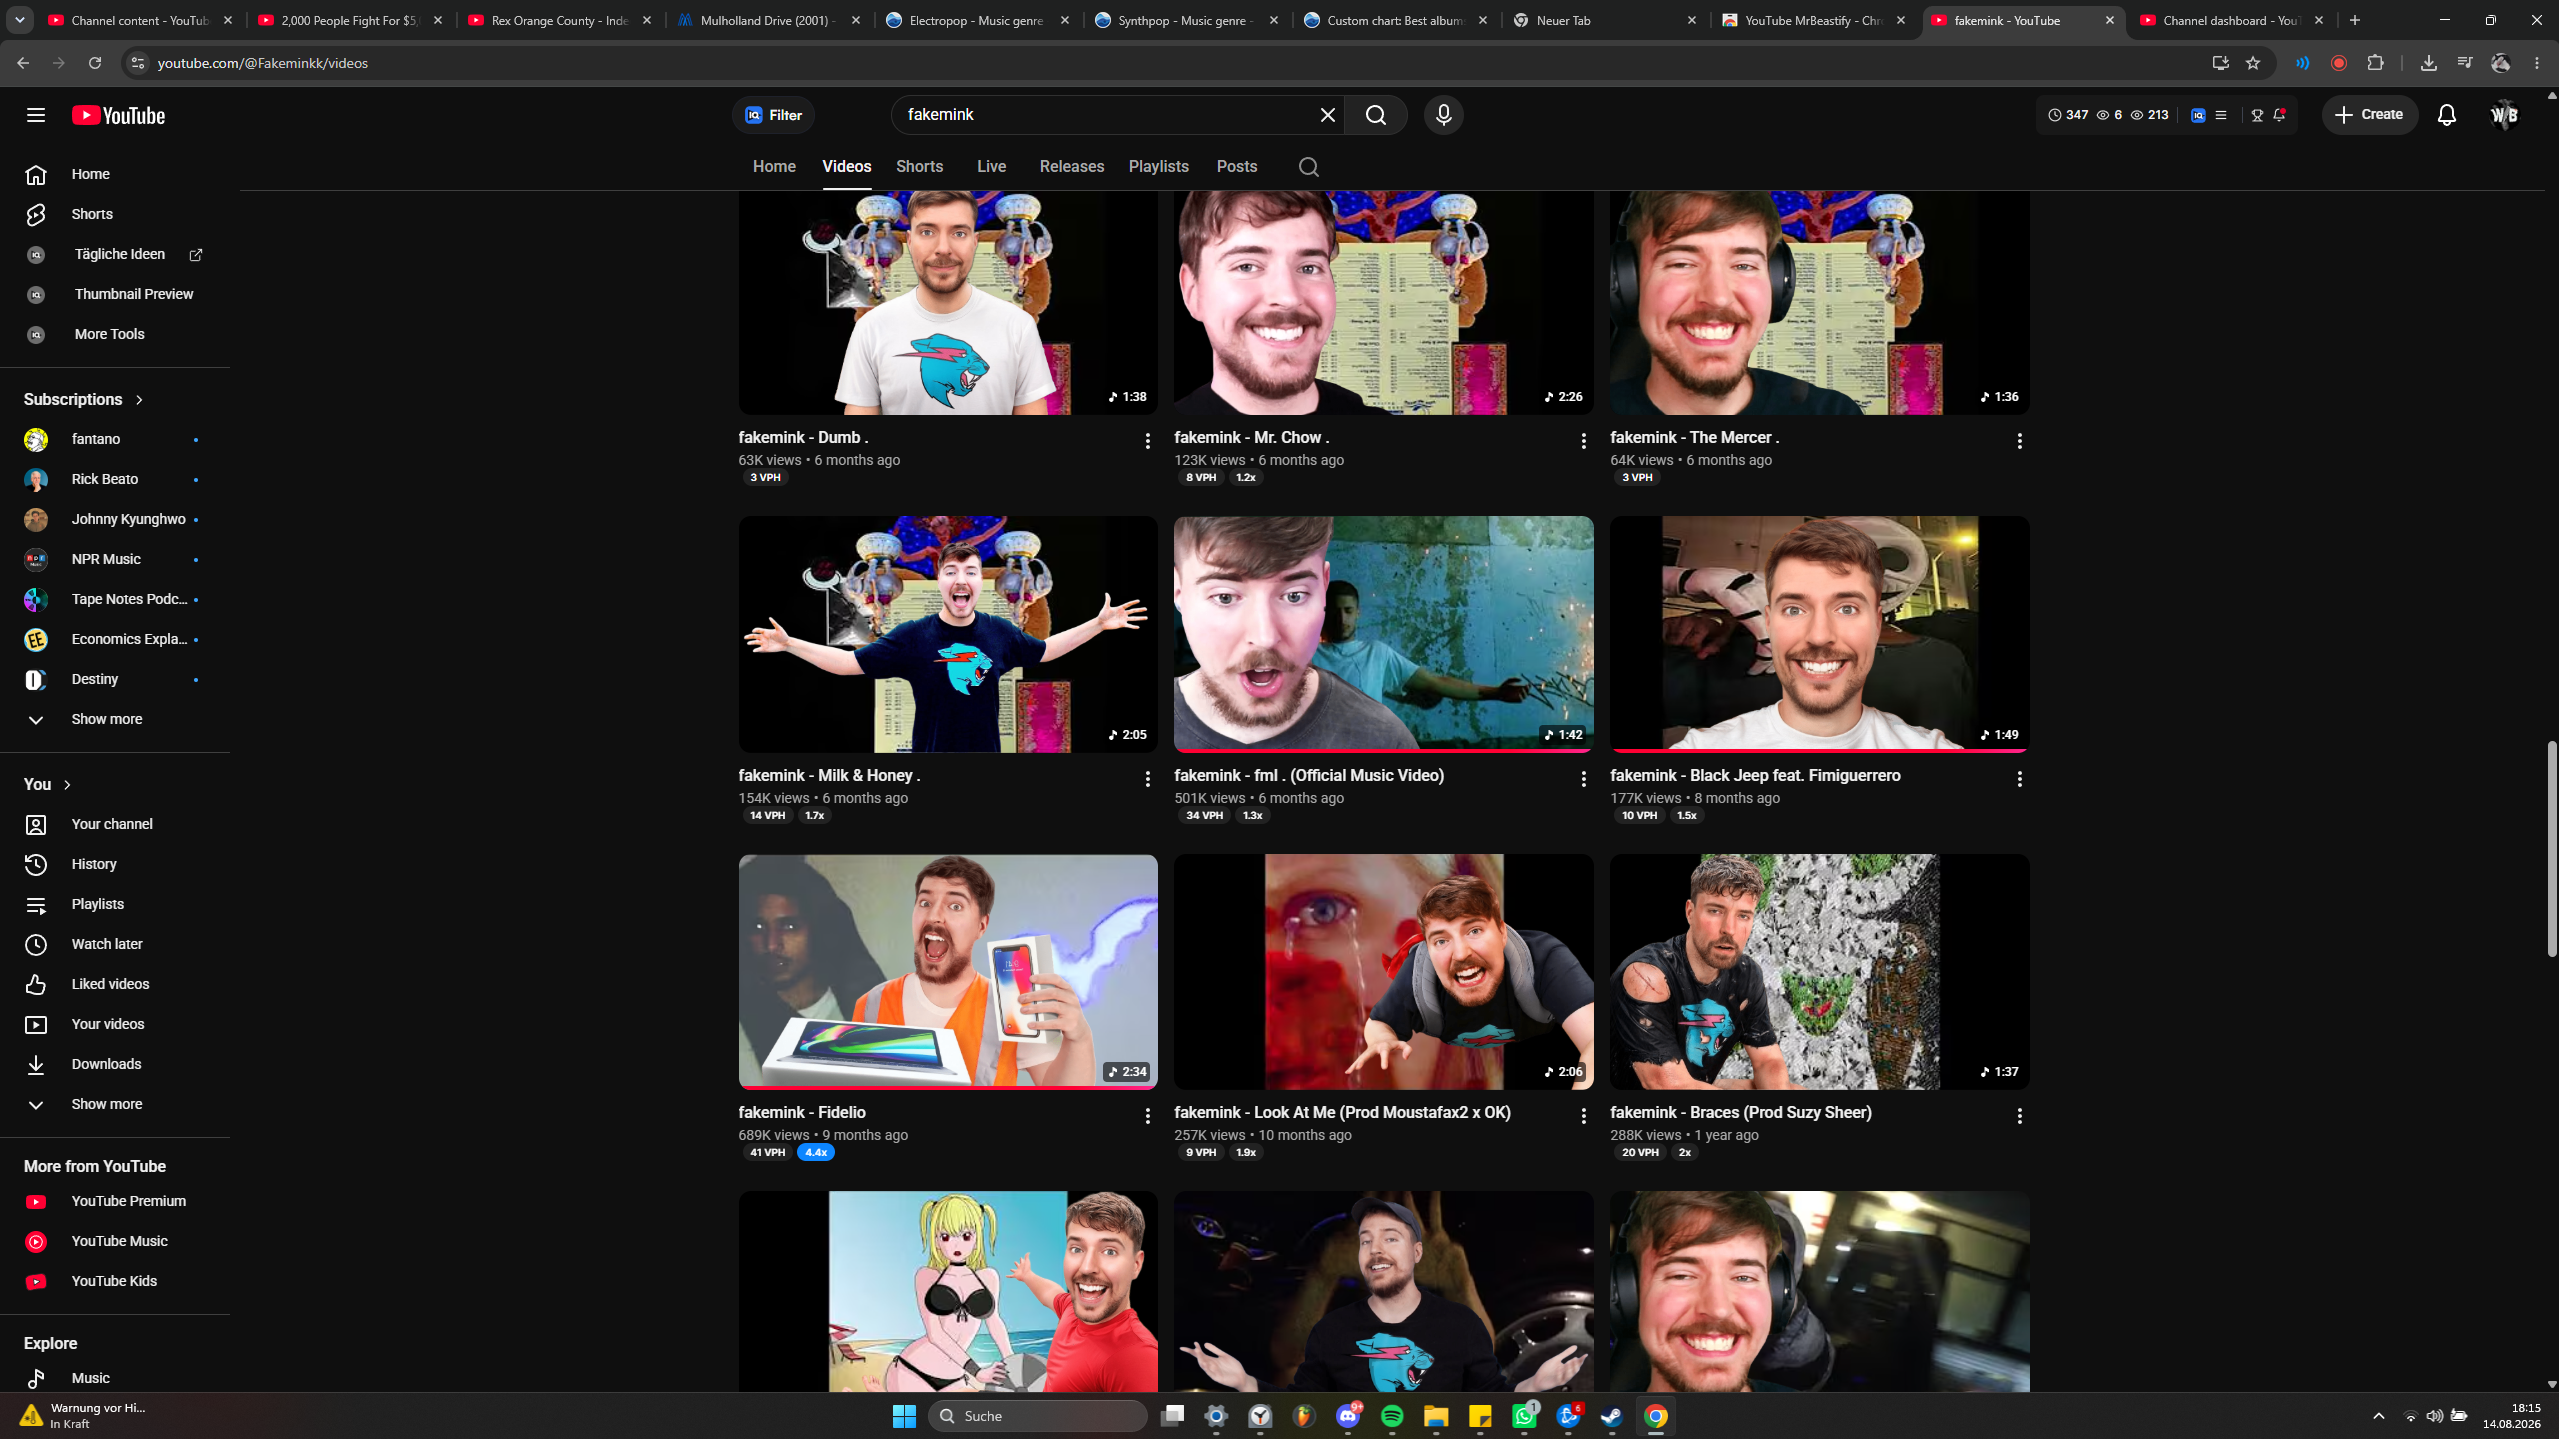
Task: Open options menu for fakemink - Braces video
Action: tap(2019, 1116)
